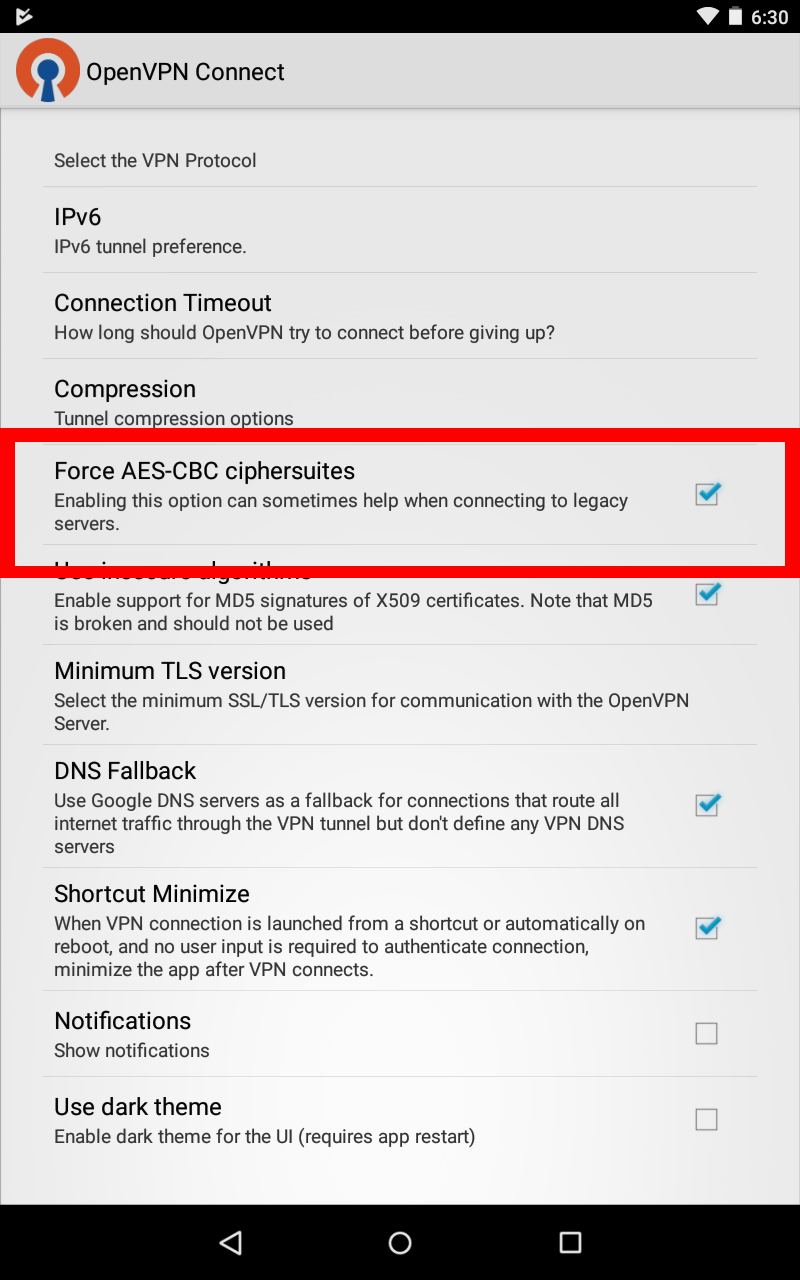The height and width of the screenshot is (1280, 800).
Task: Tap the Android back navigation triangle
Action: (231, 1242)
